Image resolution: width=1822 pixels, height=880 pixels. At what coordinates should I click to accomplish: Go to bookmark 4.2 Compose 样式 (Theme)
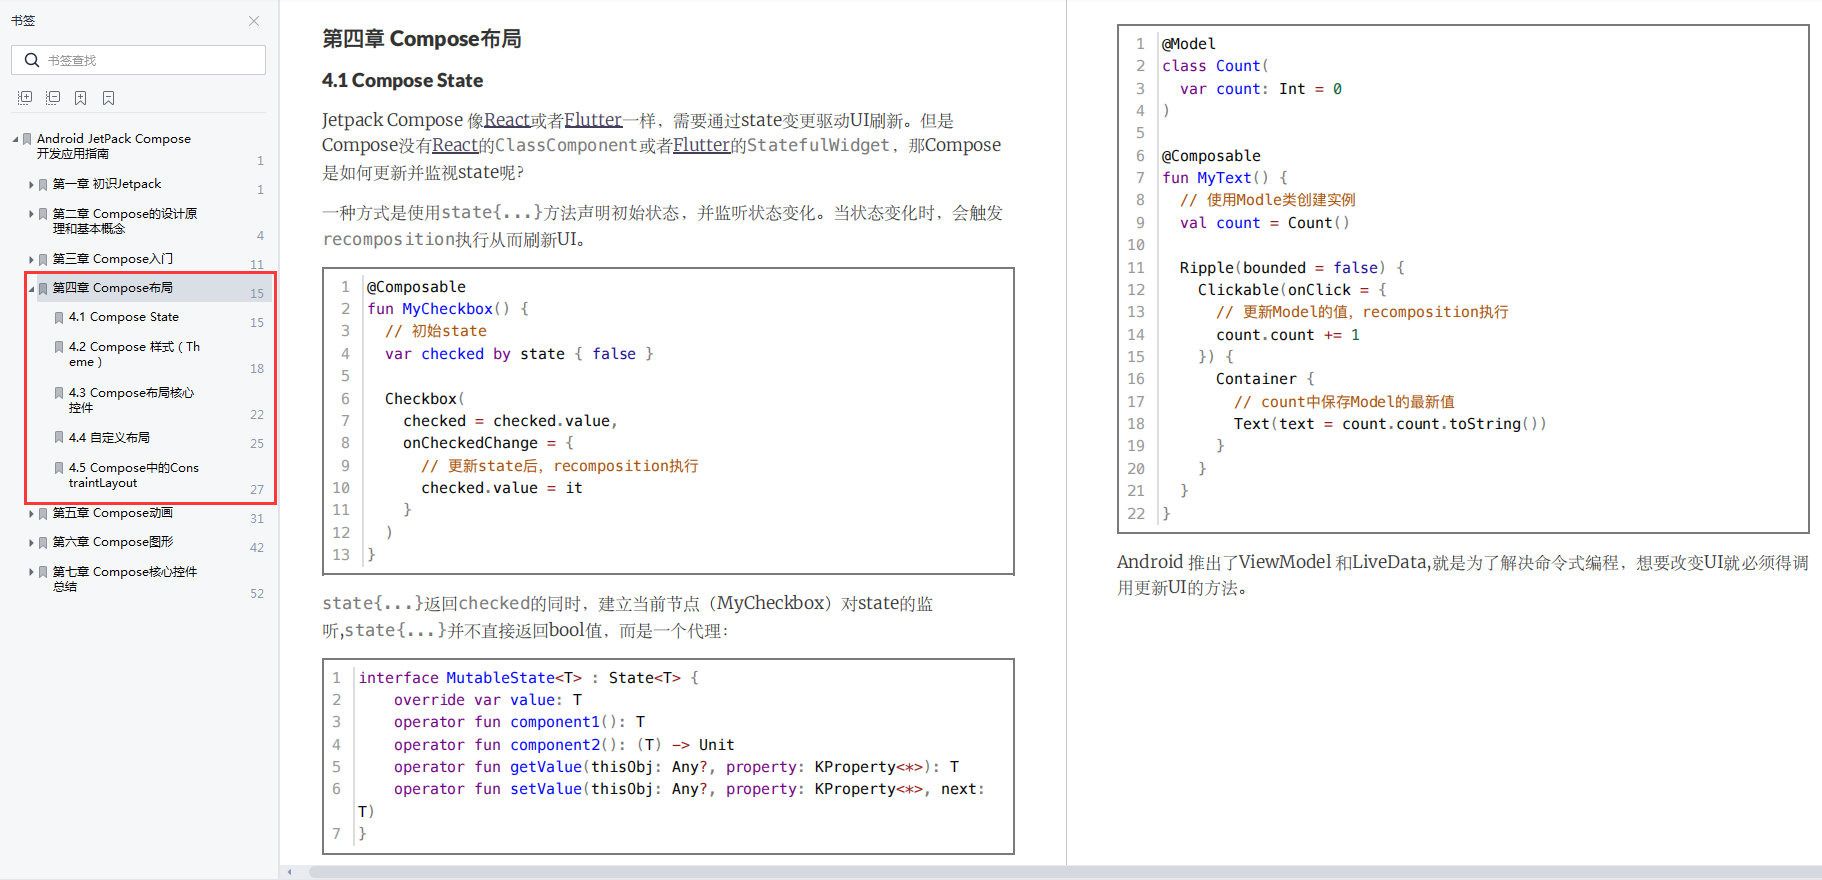coord(134,354)
